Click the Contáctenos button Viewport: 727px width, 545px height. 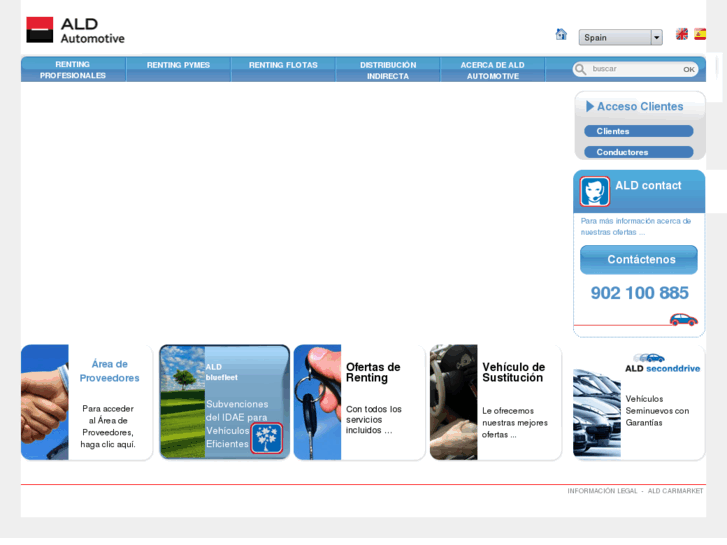pos(639,260)
